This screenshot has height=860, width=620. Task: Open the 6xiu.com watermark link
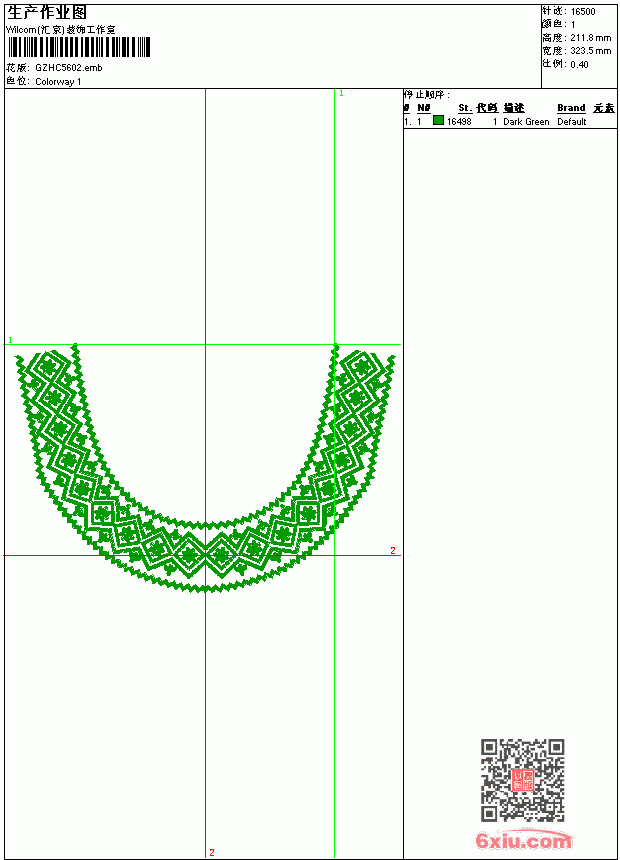point(523,840)
